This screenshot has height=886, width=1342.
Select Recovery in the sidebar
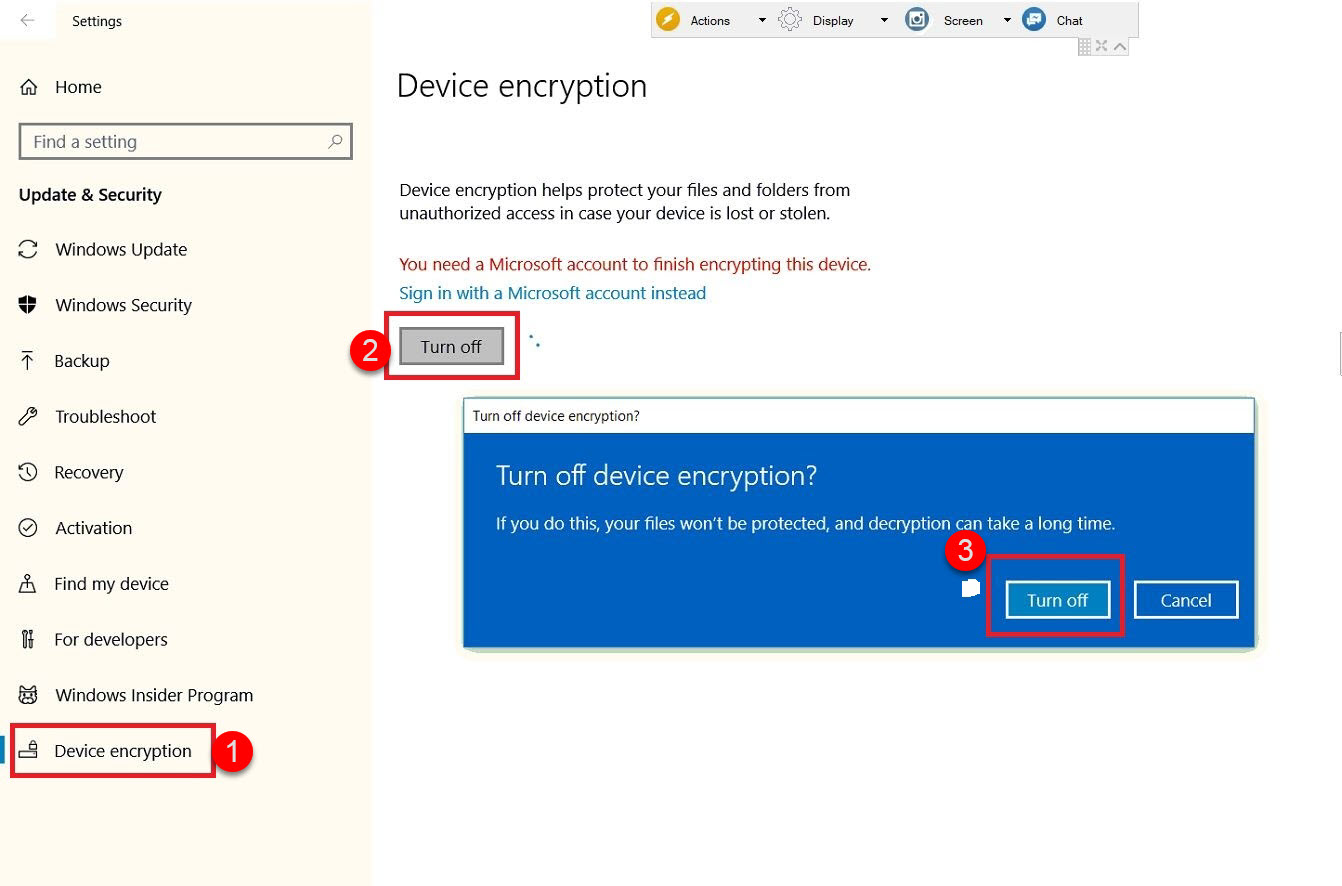coord(89,472)
